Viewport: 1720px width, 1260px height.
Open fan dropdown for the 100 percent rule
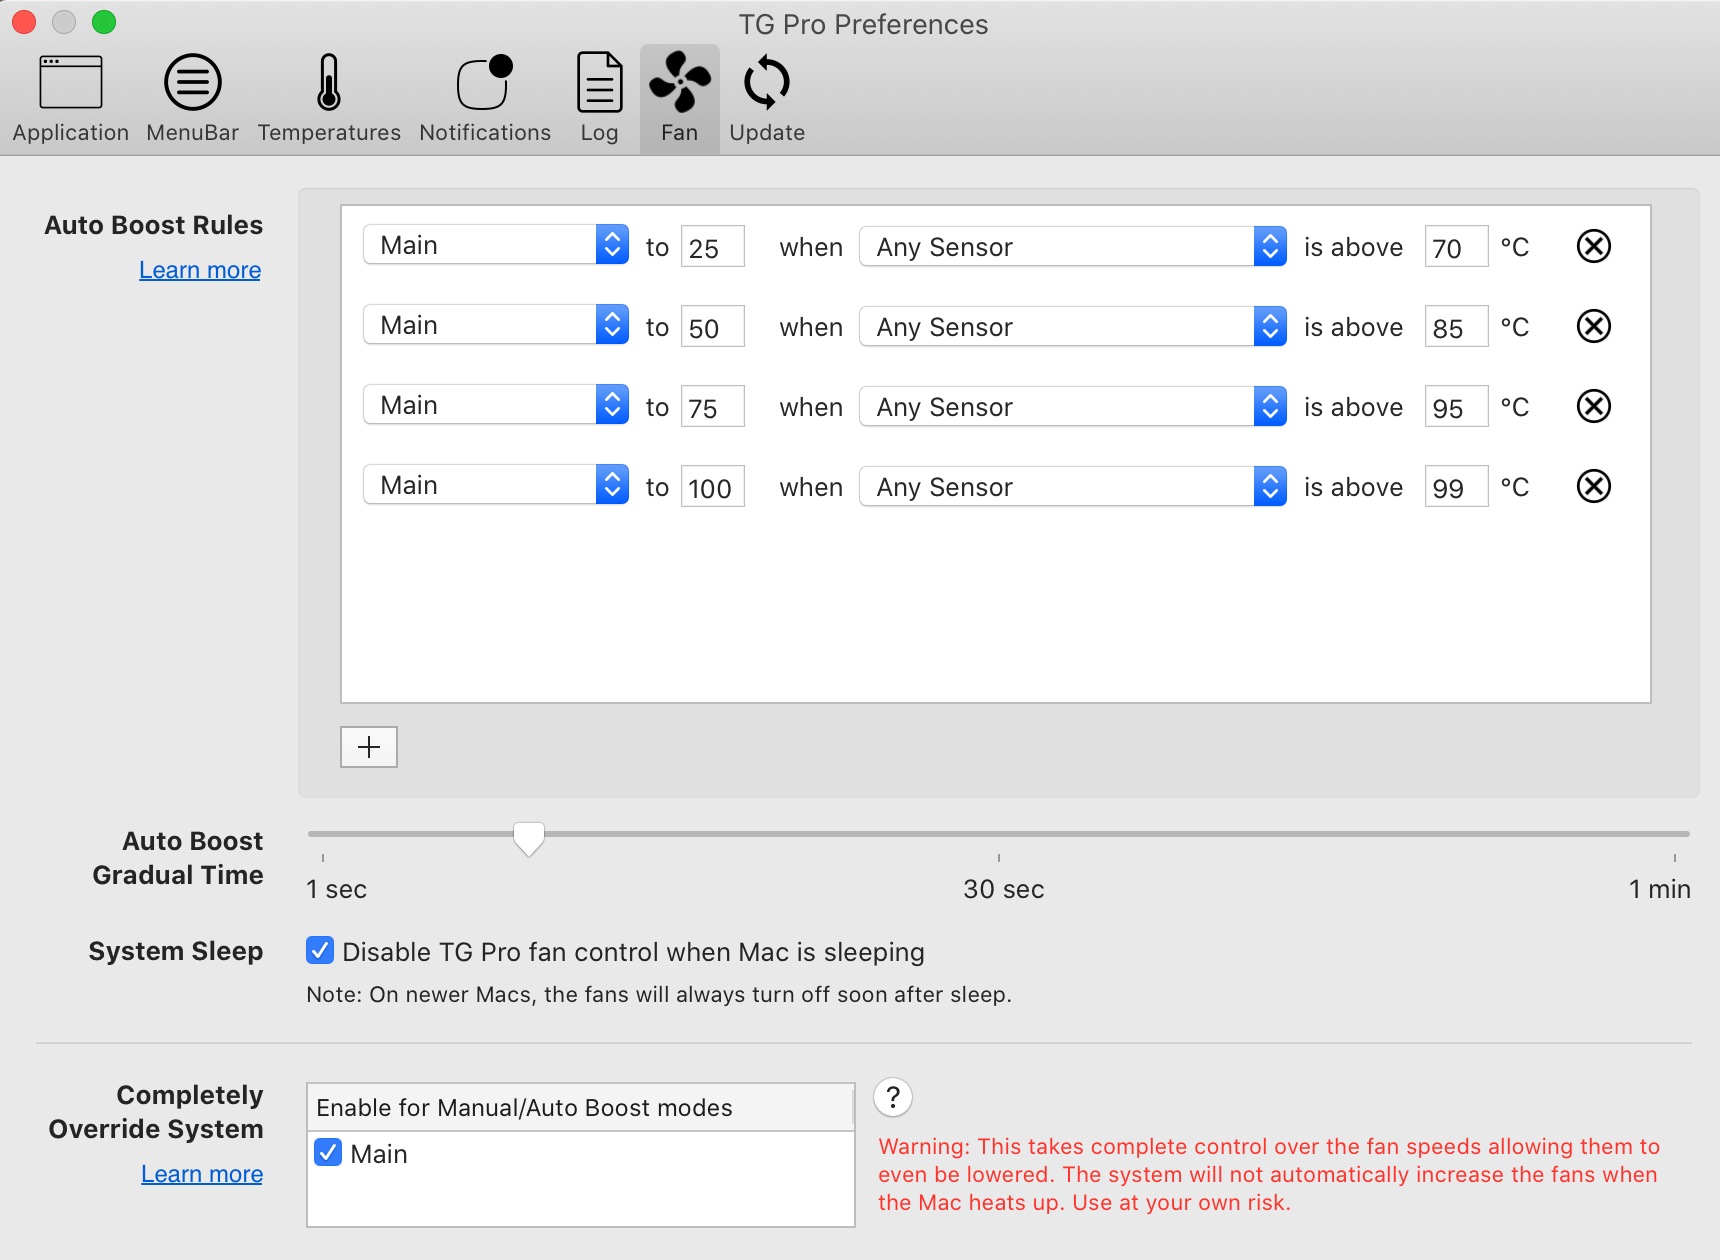pyautogui.click(x=496, y=485)
